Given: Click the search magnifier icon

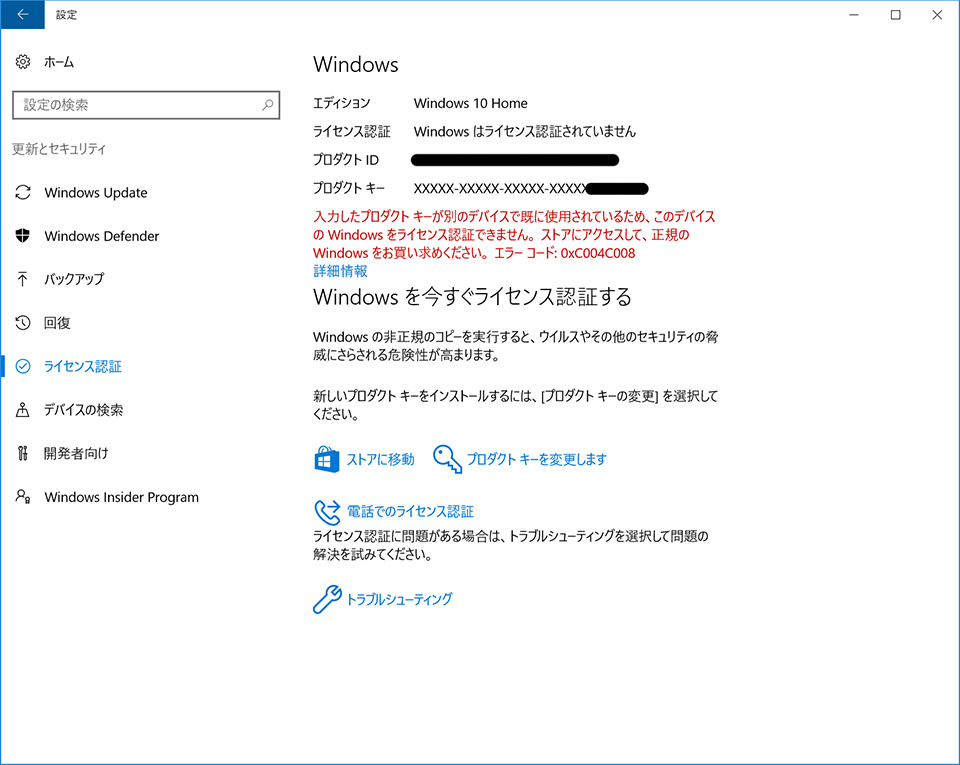Looking at the screenshot, I should [x=268, y=105].
